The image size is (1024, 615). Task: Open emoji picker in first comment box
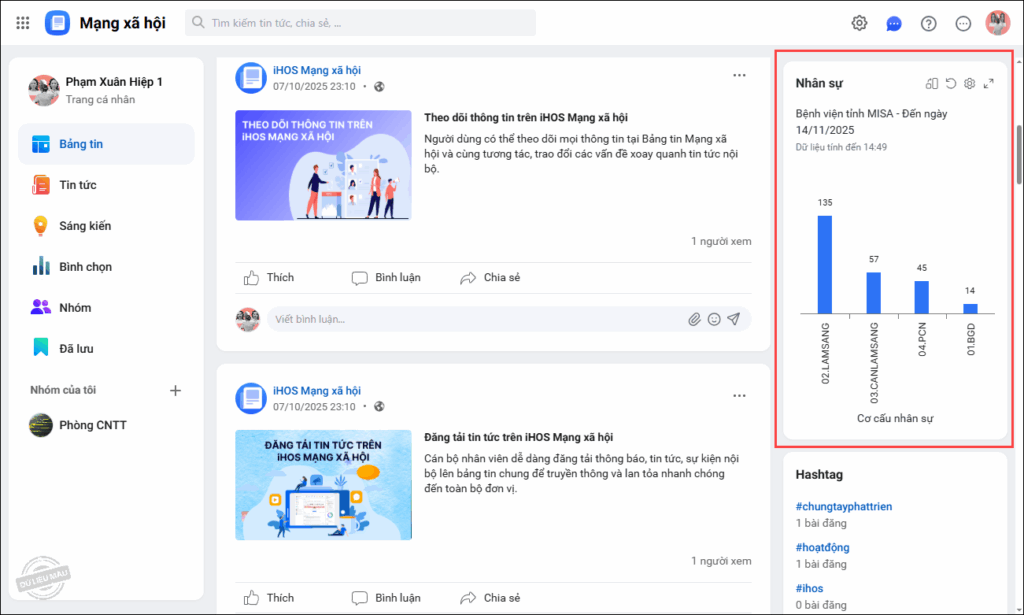point(714,319)
